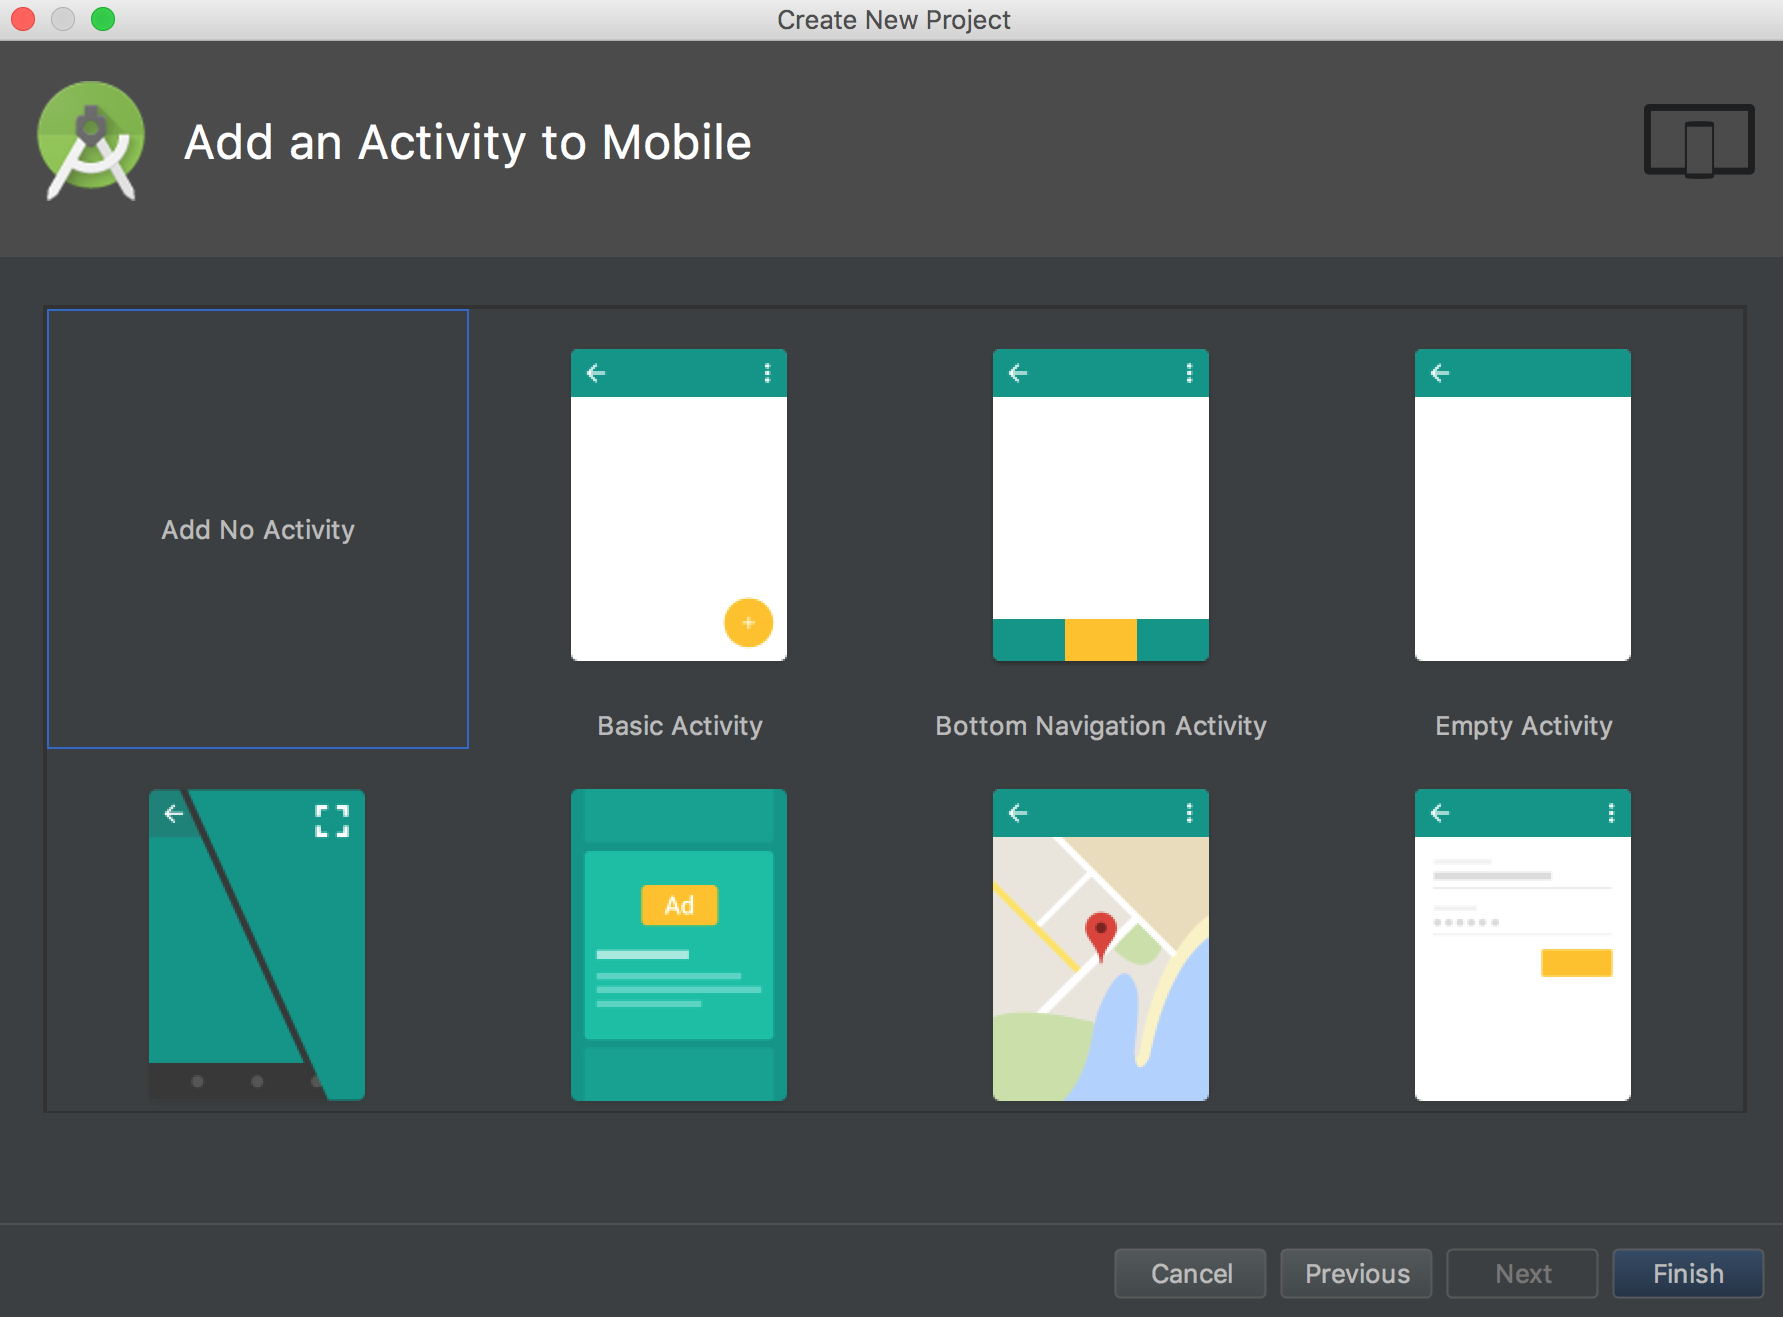This screenshot has width=1783, height=1317.
Task: Choose the Basic Activity template thumbnail
Action: coord(679,505)
